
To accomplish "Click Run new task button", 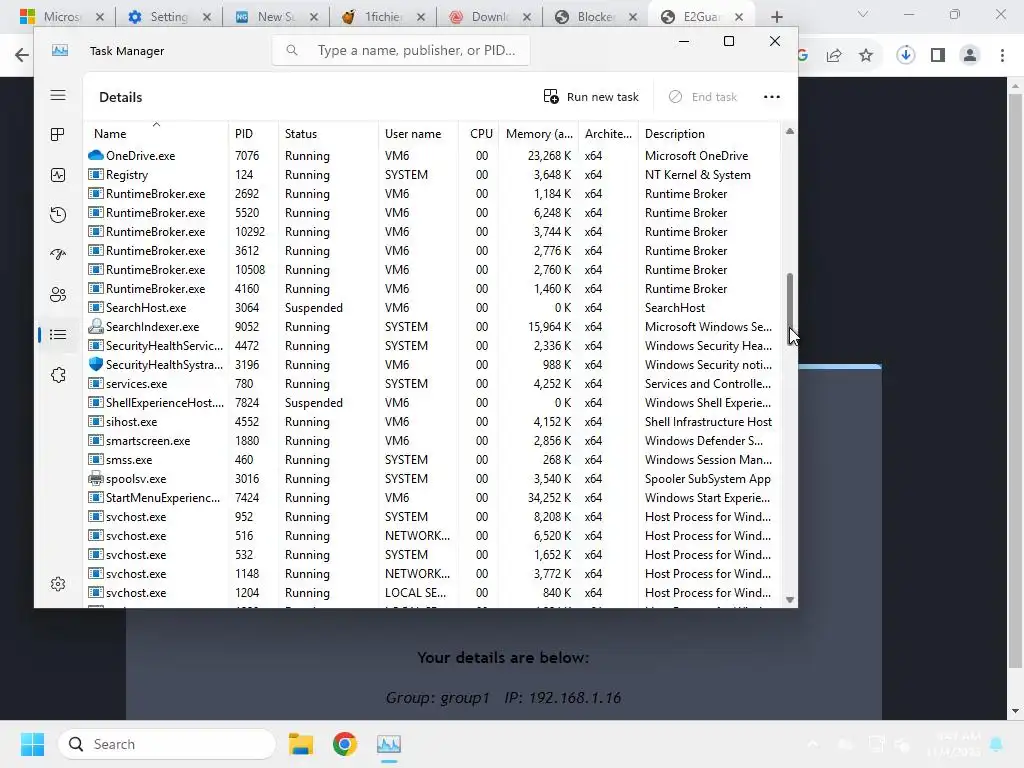I will tap(591, 97).
